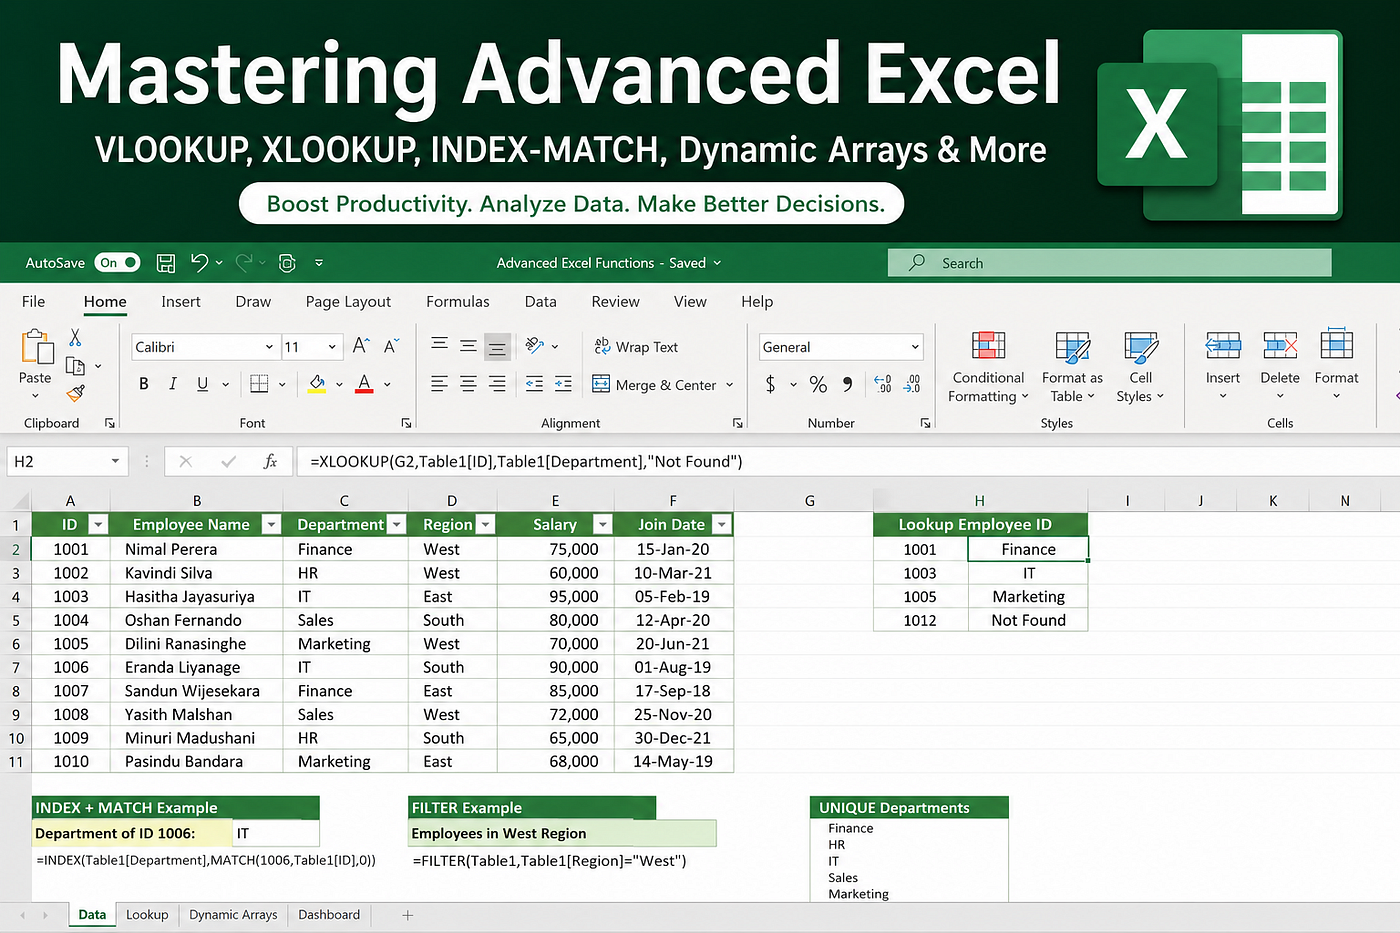Apply Percent Style to the cell
The width and height of the screenshot is (1400, 933).
818,384
